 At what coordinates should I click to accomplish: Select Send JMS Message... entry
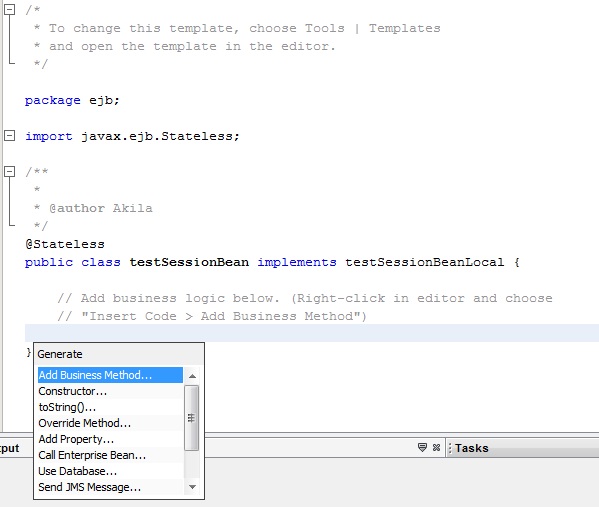[110, 488]
